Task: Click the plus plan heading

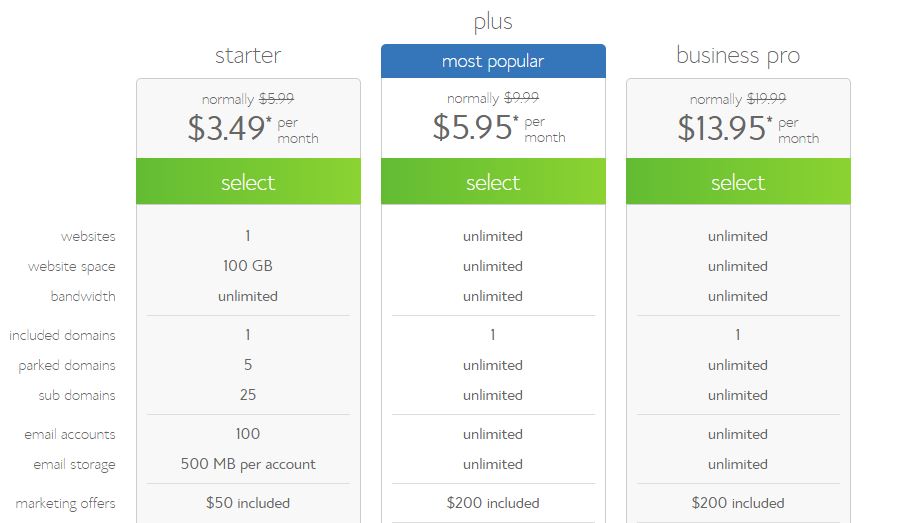Action: click(493, 22)
